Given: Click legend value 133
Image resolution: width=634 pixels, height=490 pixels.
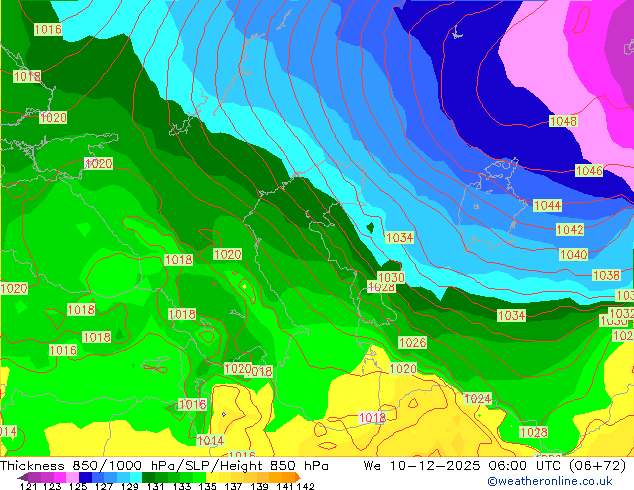Looking at the screenshot, I should [182, 486].
